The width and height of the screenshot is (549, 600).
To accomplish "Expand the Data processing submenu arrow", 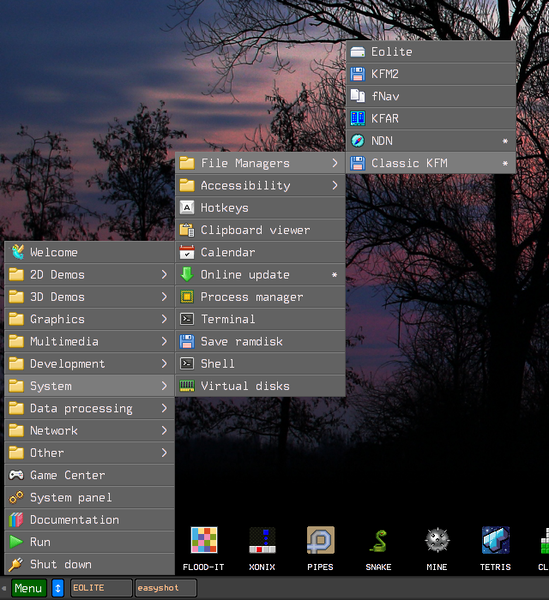I will pos(164,408).
